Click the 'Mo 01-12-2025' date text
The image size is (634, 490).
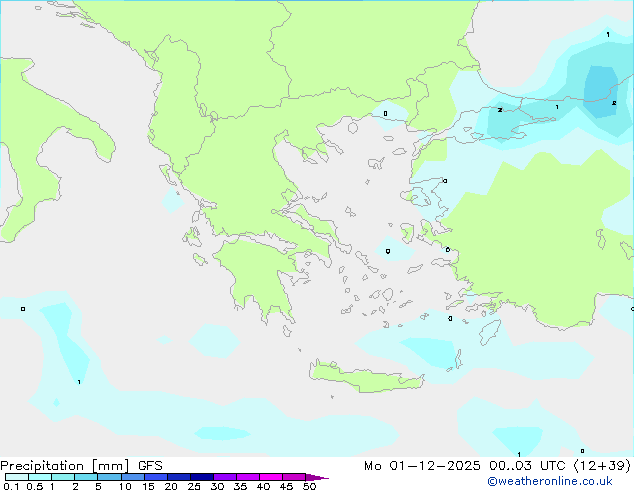(422, 466)
